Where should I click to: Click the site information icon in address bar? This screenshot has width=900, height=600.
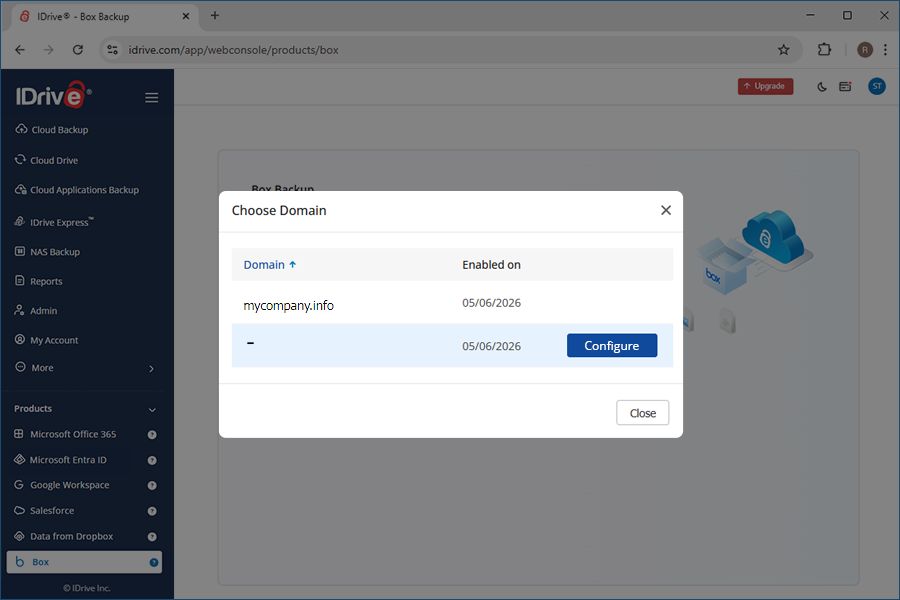pyautogui.click(x=112, y=50)
